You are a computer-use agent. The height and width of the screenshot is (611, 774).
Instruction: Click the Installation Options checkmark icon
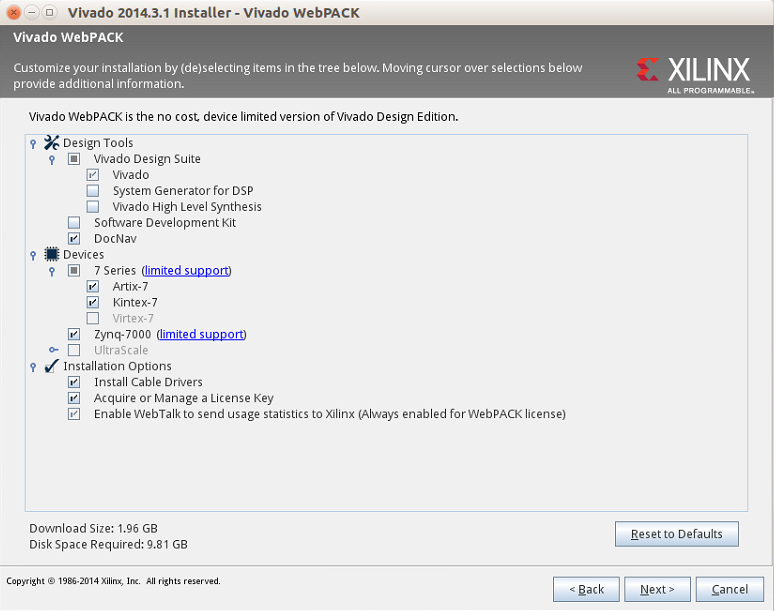tap(51, 366)
